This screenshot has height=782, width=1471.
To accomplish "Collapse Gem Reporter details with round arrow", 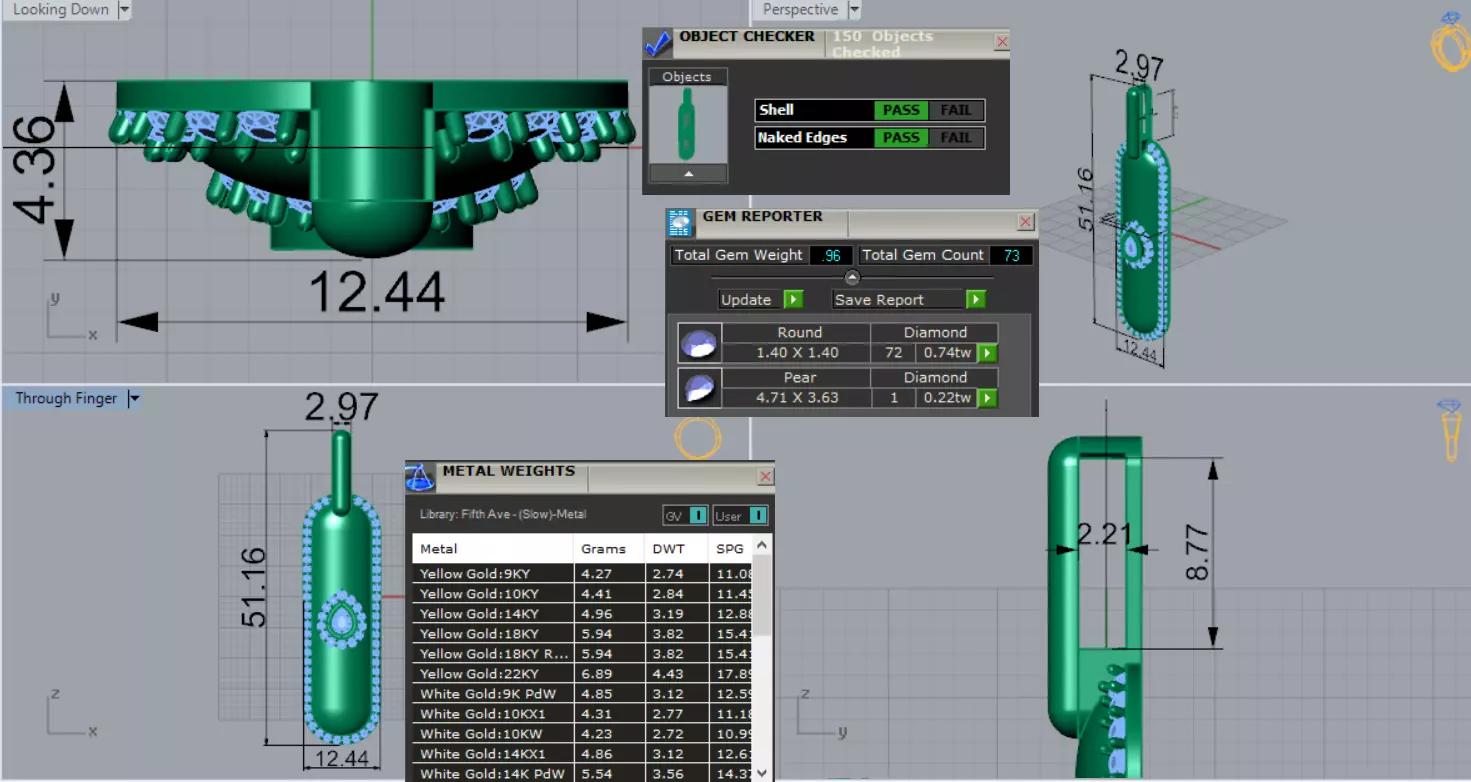I will click(x=852, y=277).
